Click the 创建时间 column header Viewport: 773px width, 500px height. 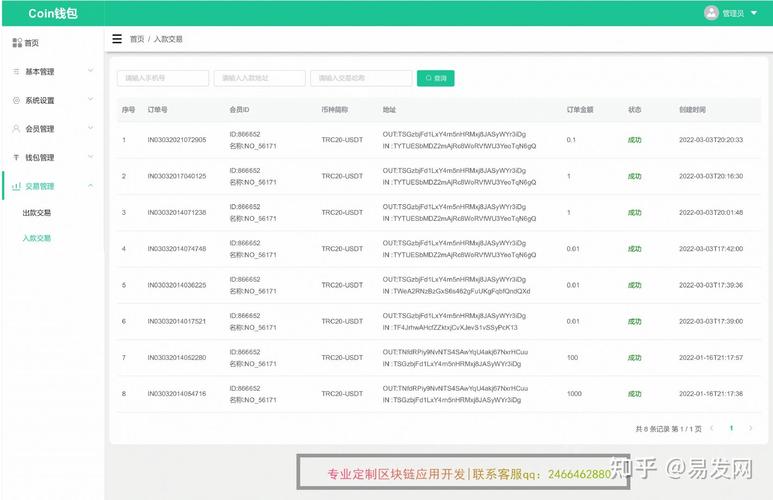tap(692, 109)
